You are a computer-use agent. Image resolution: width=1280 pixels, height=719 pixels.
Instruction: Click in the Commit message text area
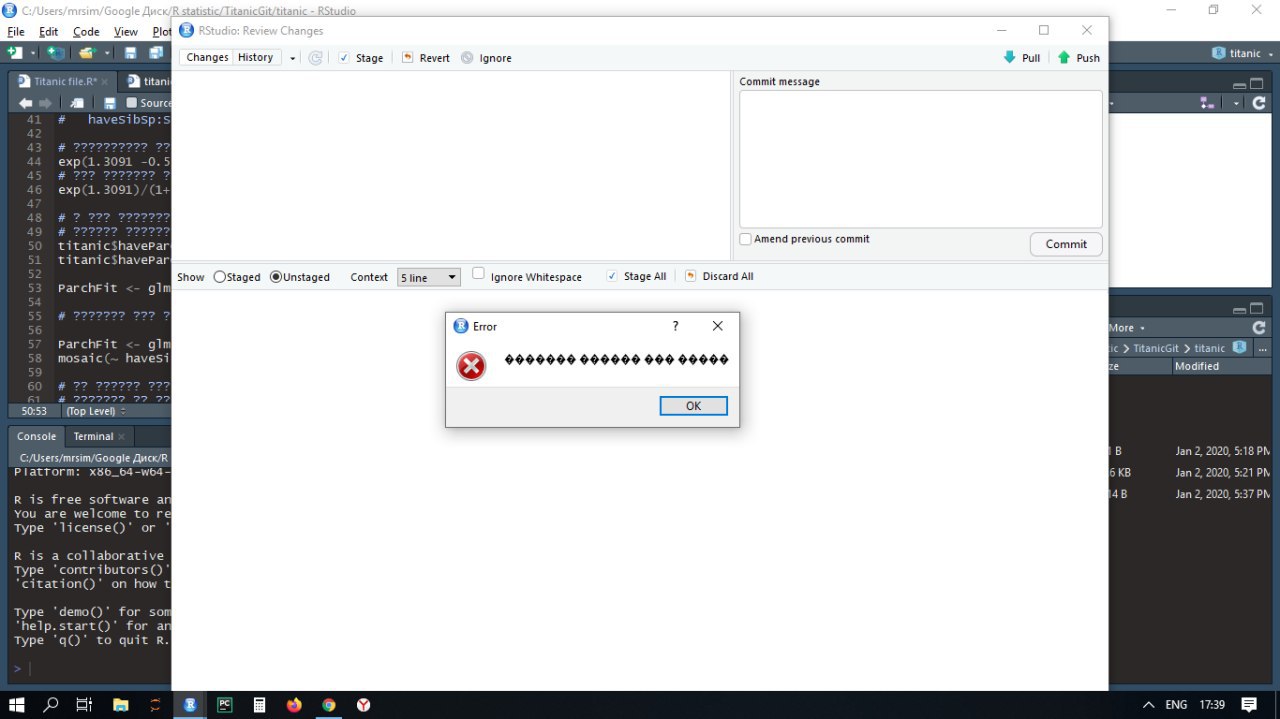(920, 159)
